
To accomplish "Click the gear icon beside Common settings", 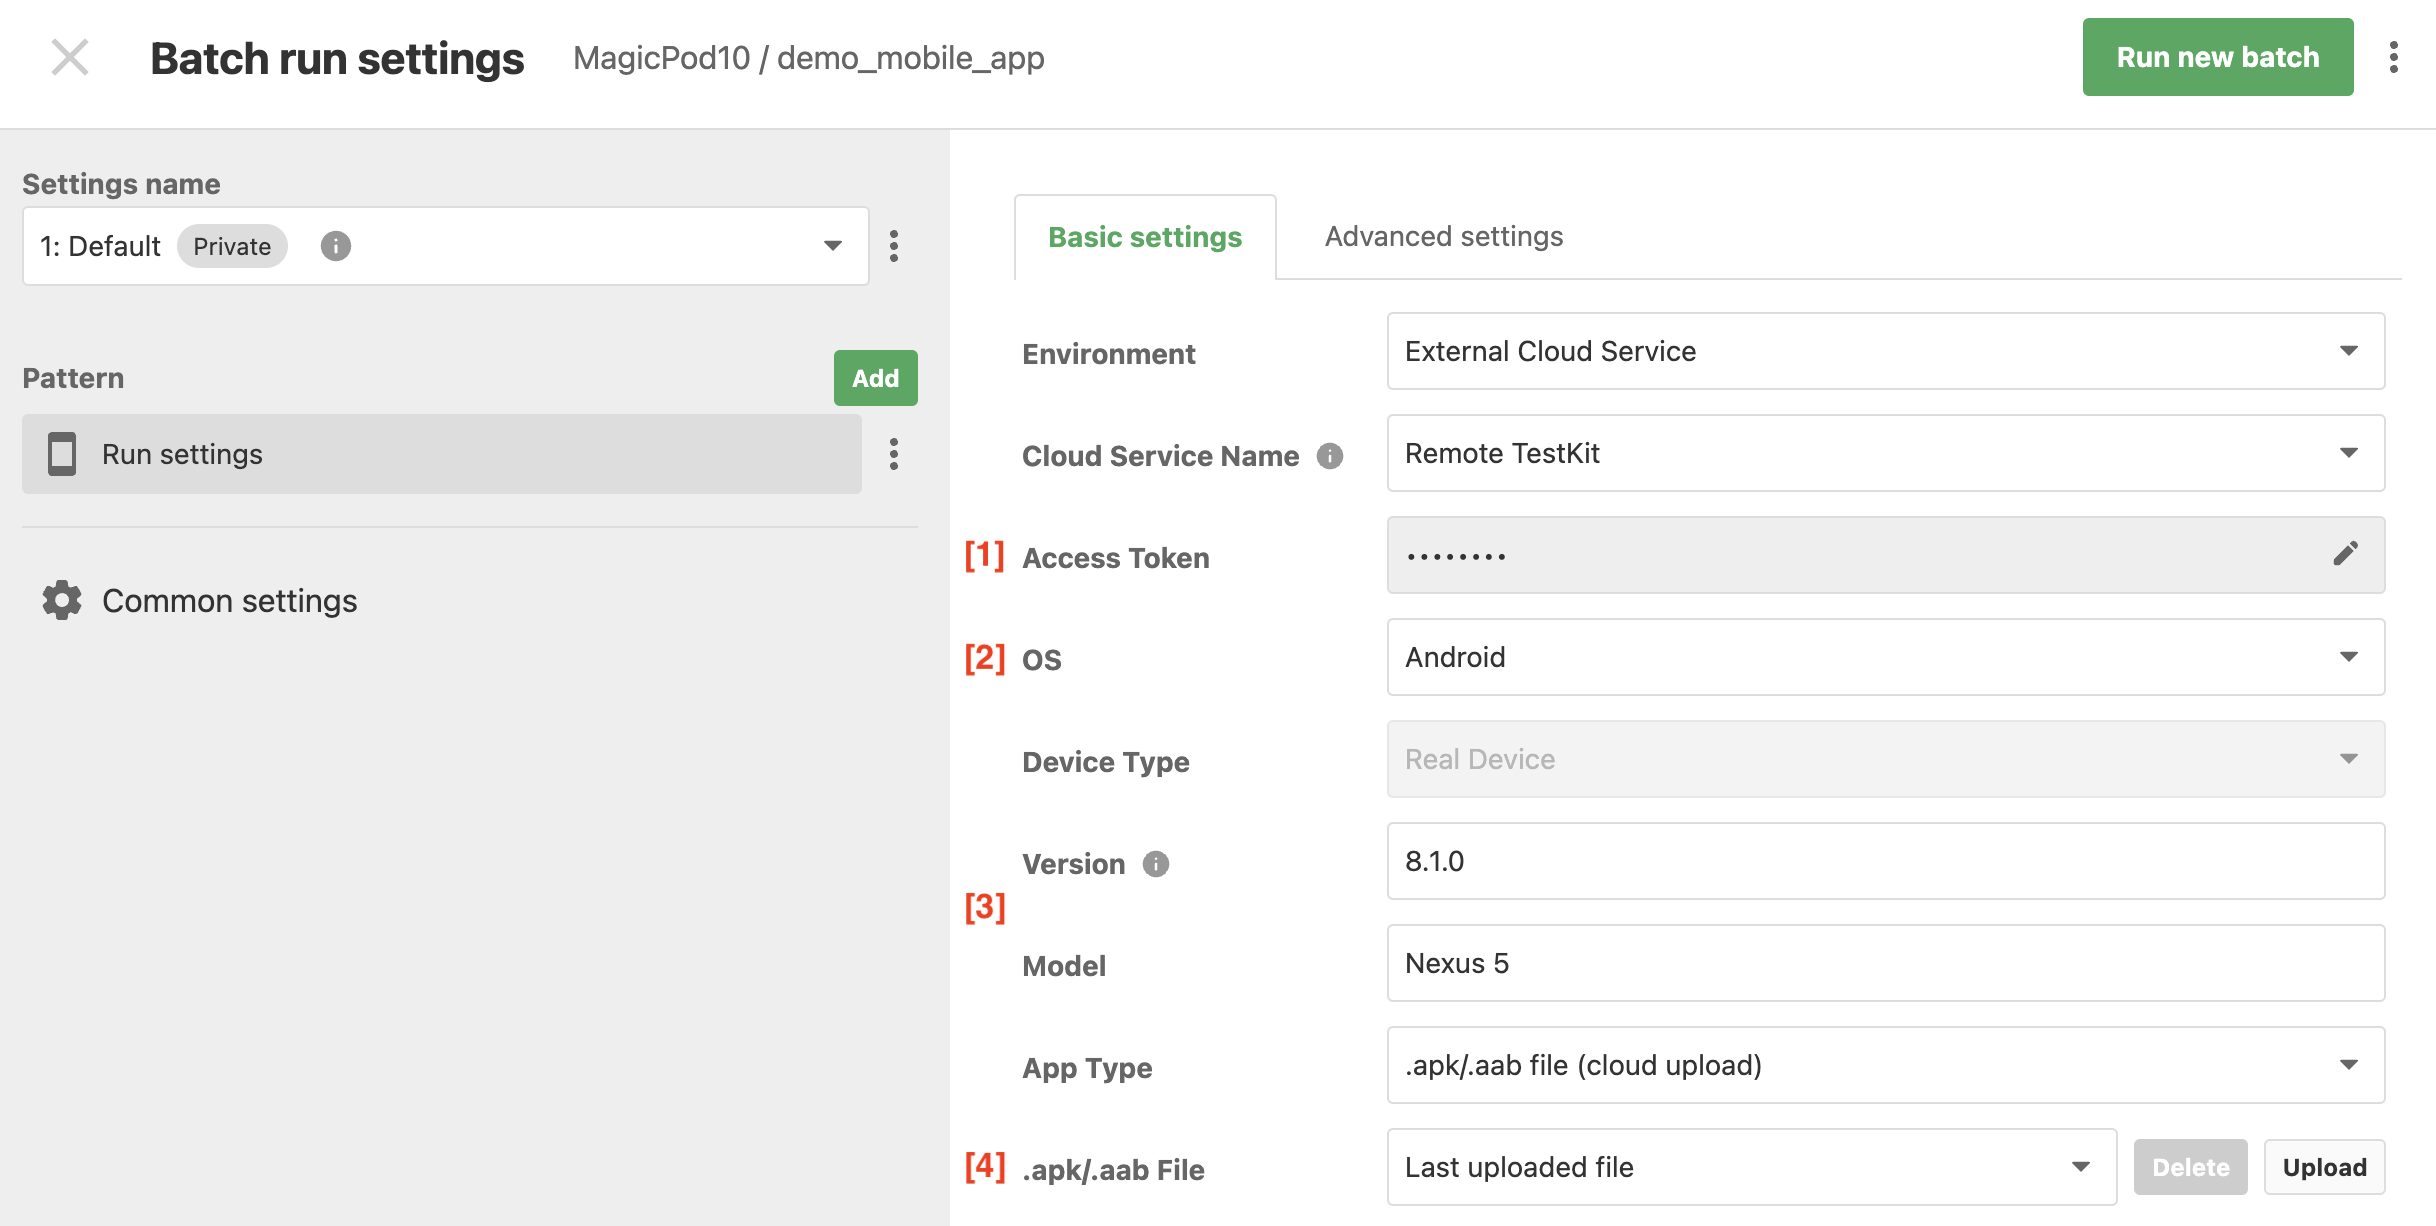I will (62, 600).
